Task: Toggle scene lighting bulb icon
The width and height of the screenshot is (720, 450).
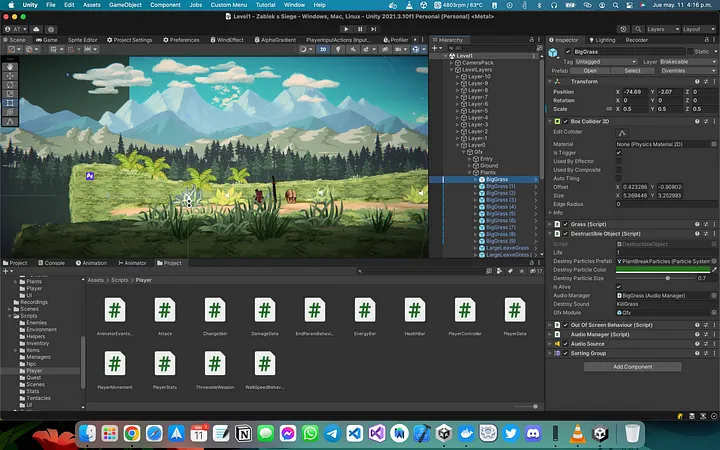Action: (x=338, y=49)
